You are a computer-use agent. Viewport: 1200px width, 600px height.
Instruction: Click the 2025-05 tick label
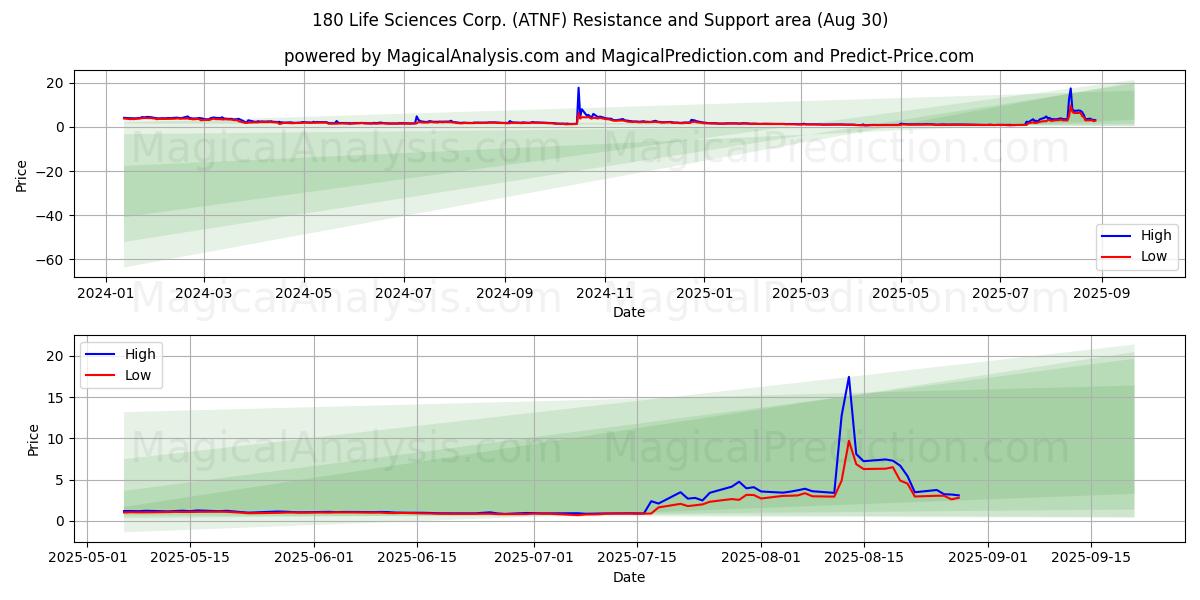900,294
